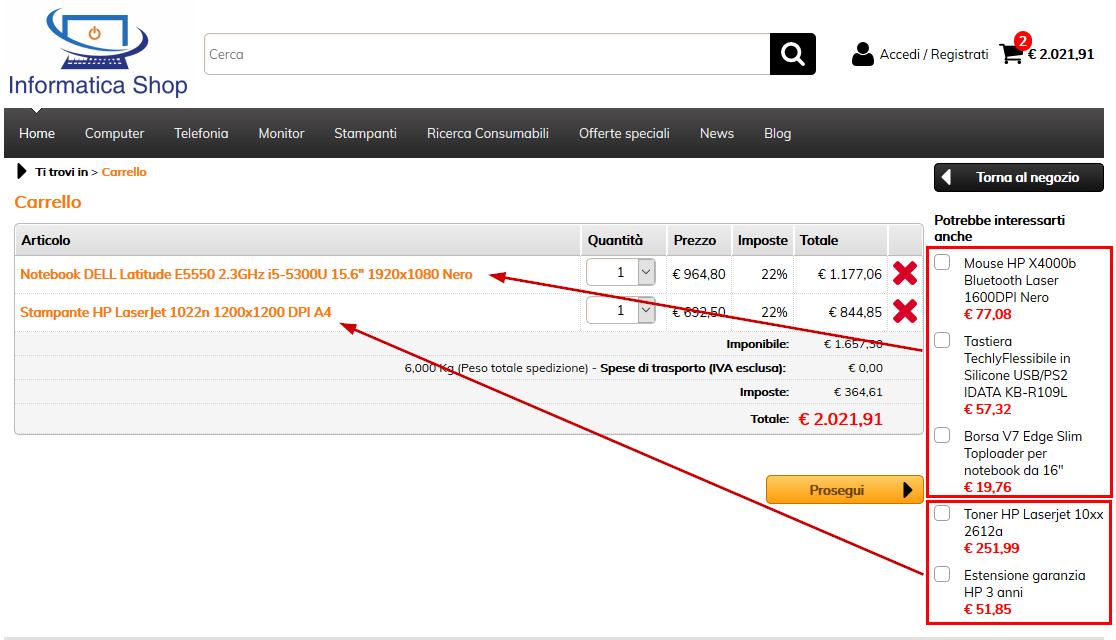Open the Computer menu
This screenshot has height=640, width=1116.
[x=115, y=133]
